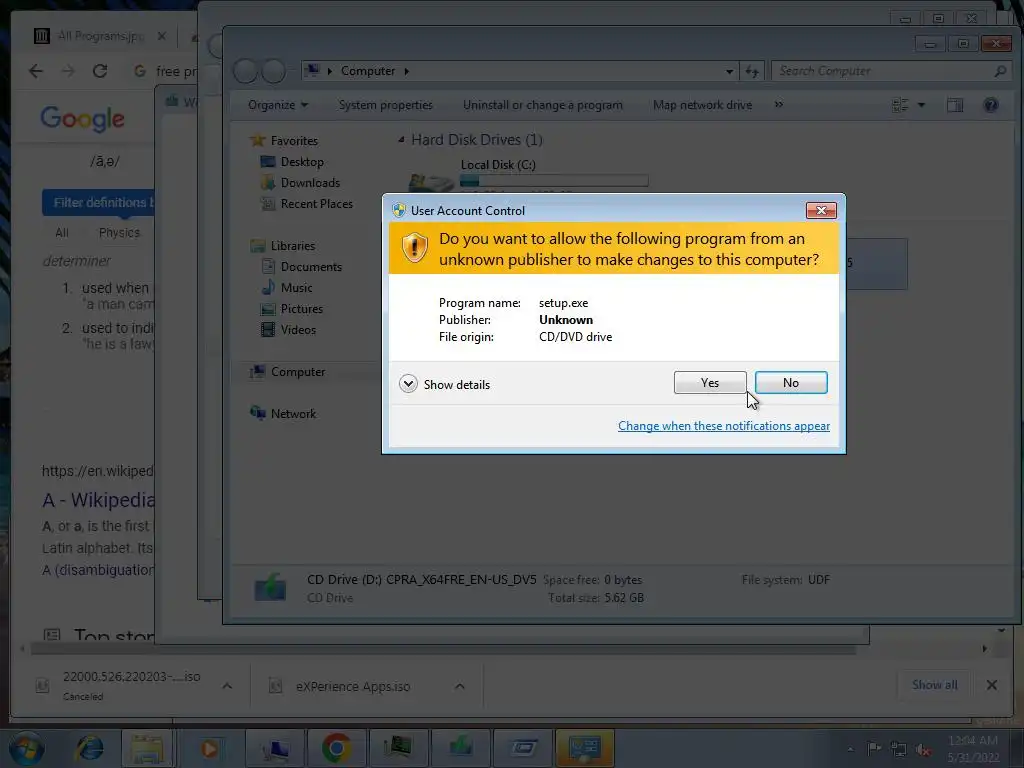This screenshot has height=768, width=1024.
Task: Switch to the All Programs.jpg Chrome tab
Action: 101,36
